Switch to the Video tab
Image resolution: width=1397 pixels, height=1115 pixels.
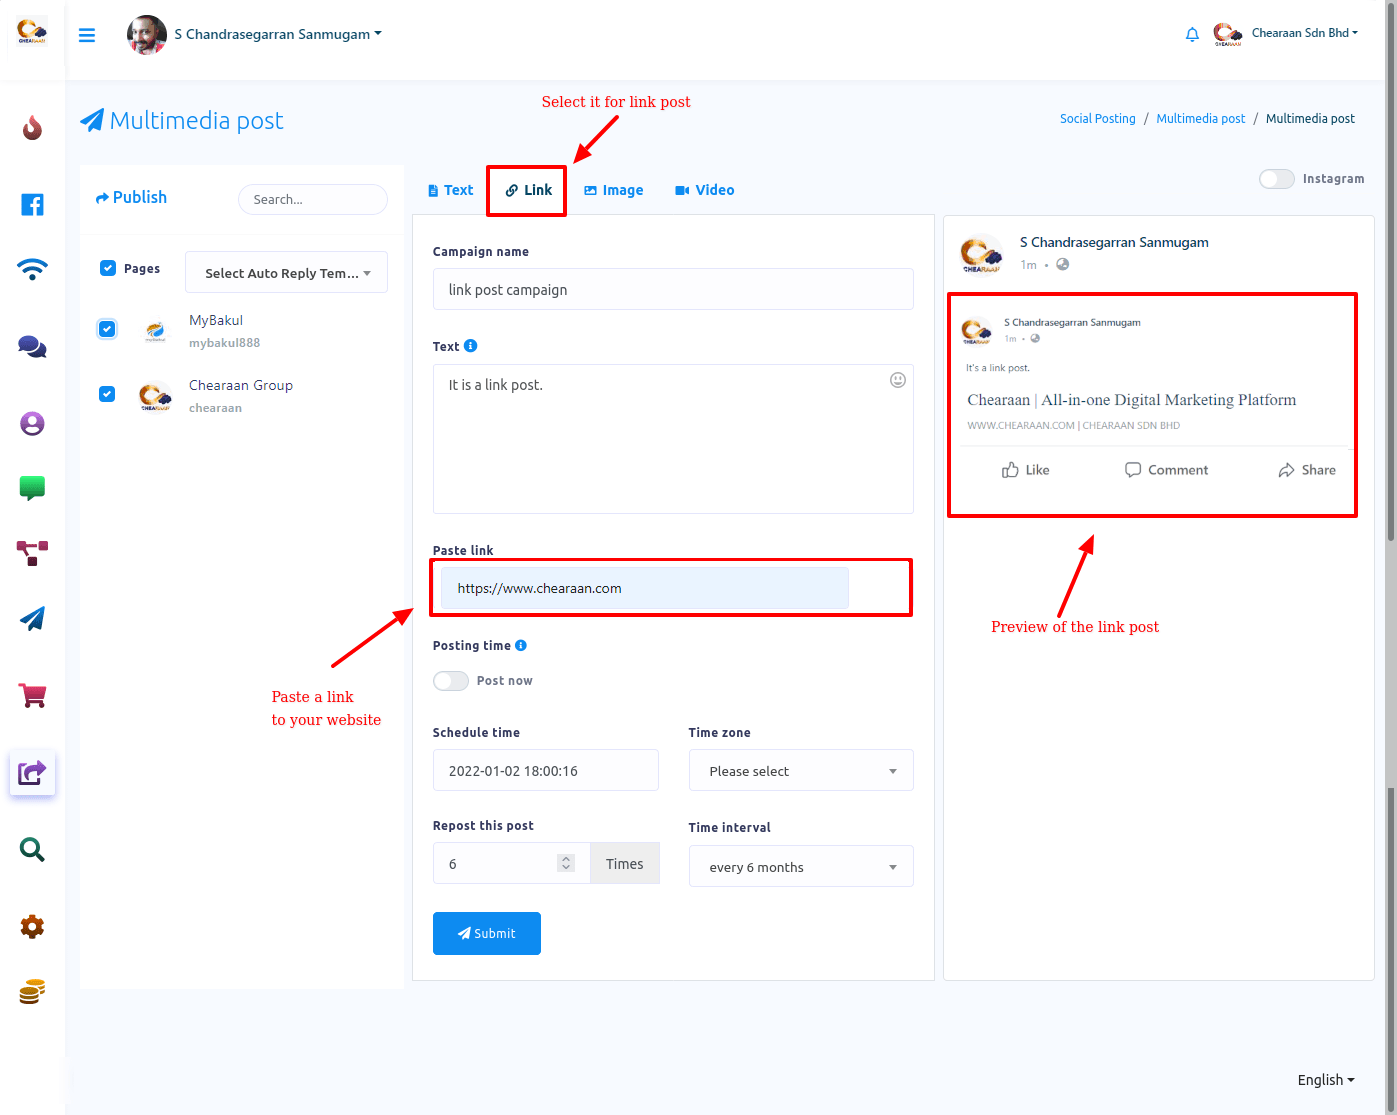tap(705, 190)
